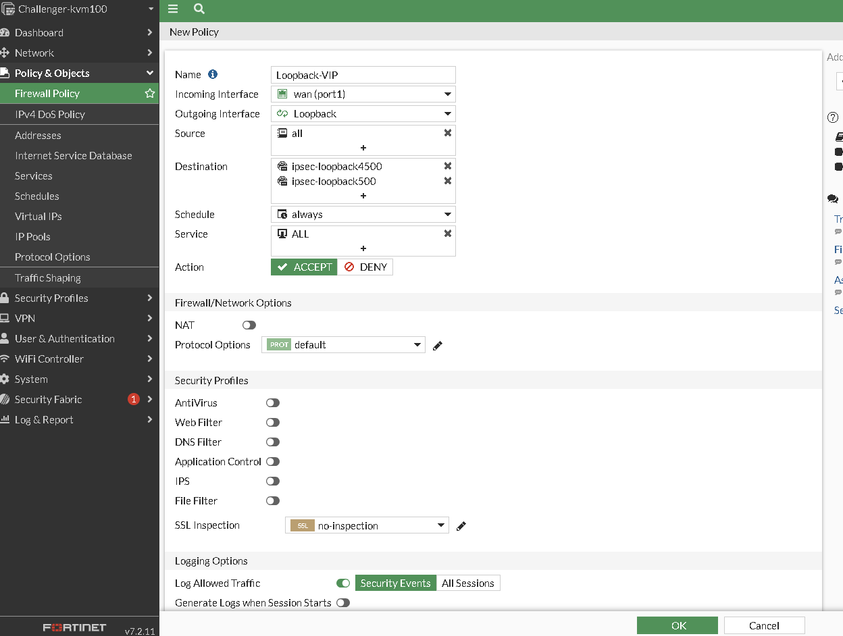Click OK to save policy

(x=677, y=626)
